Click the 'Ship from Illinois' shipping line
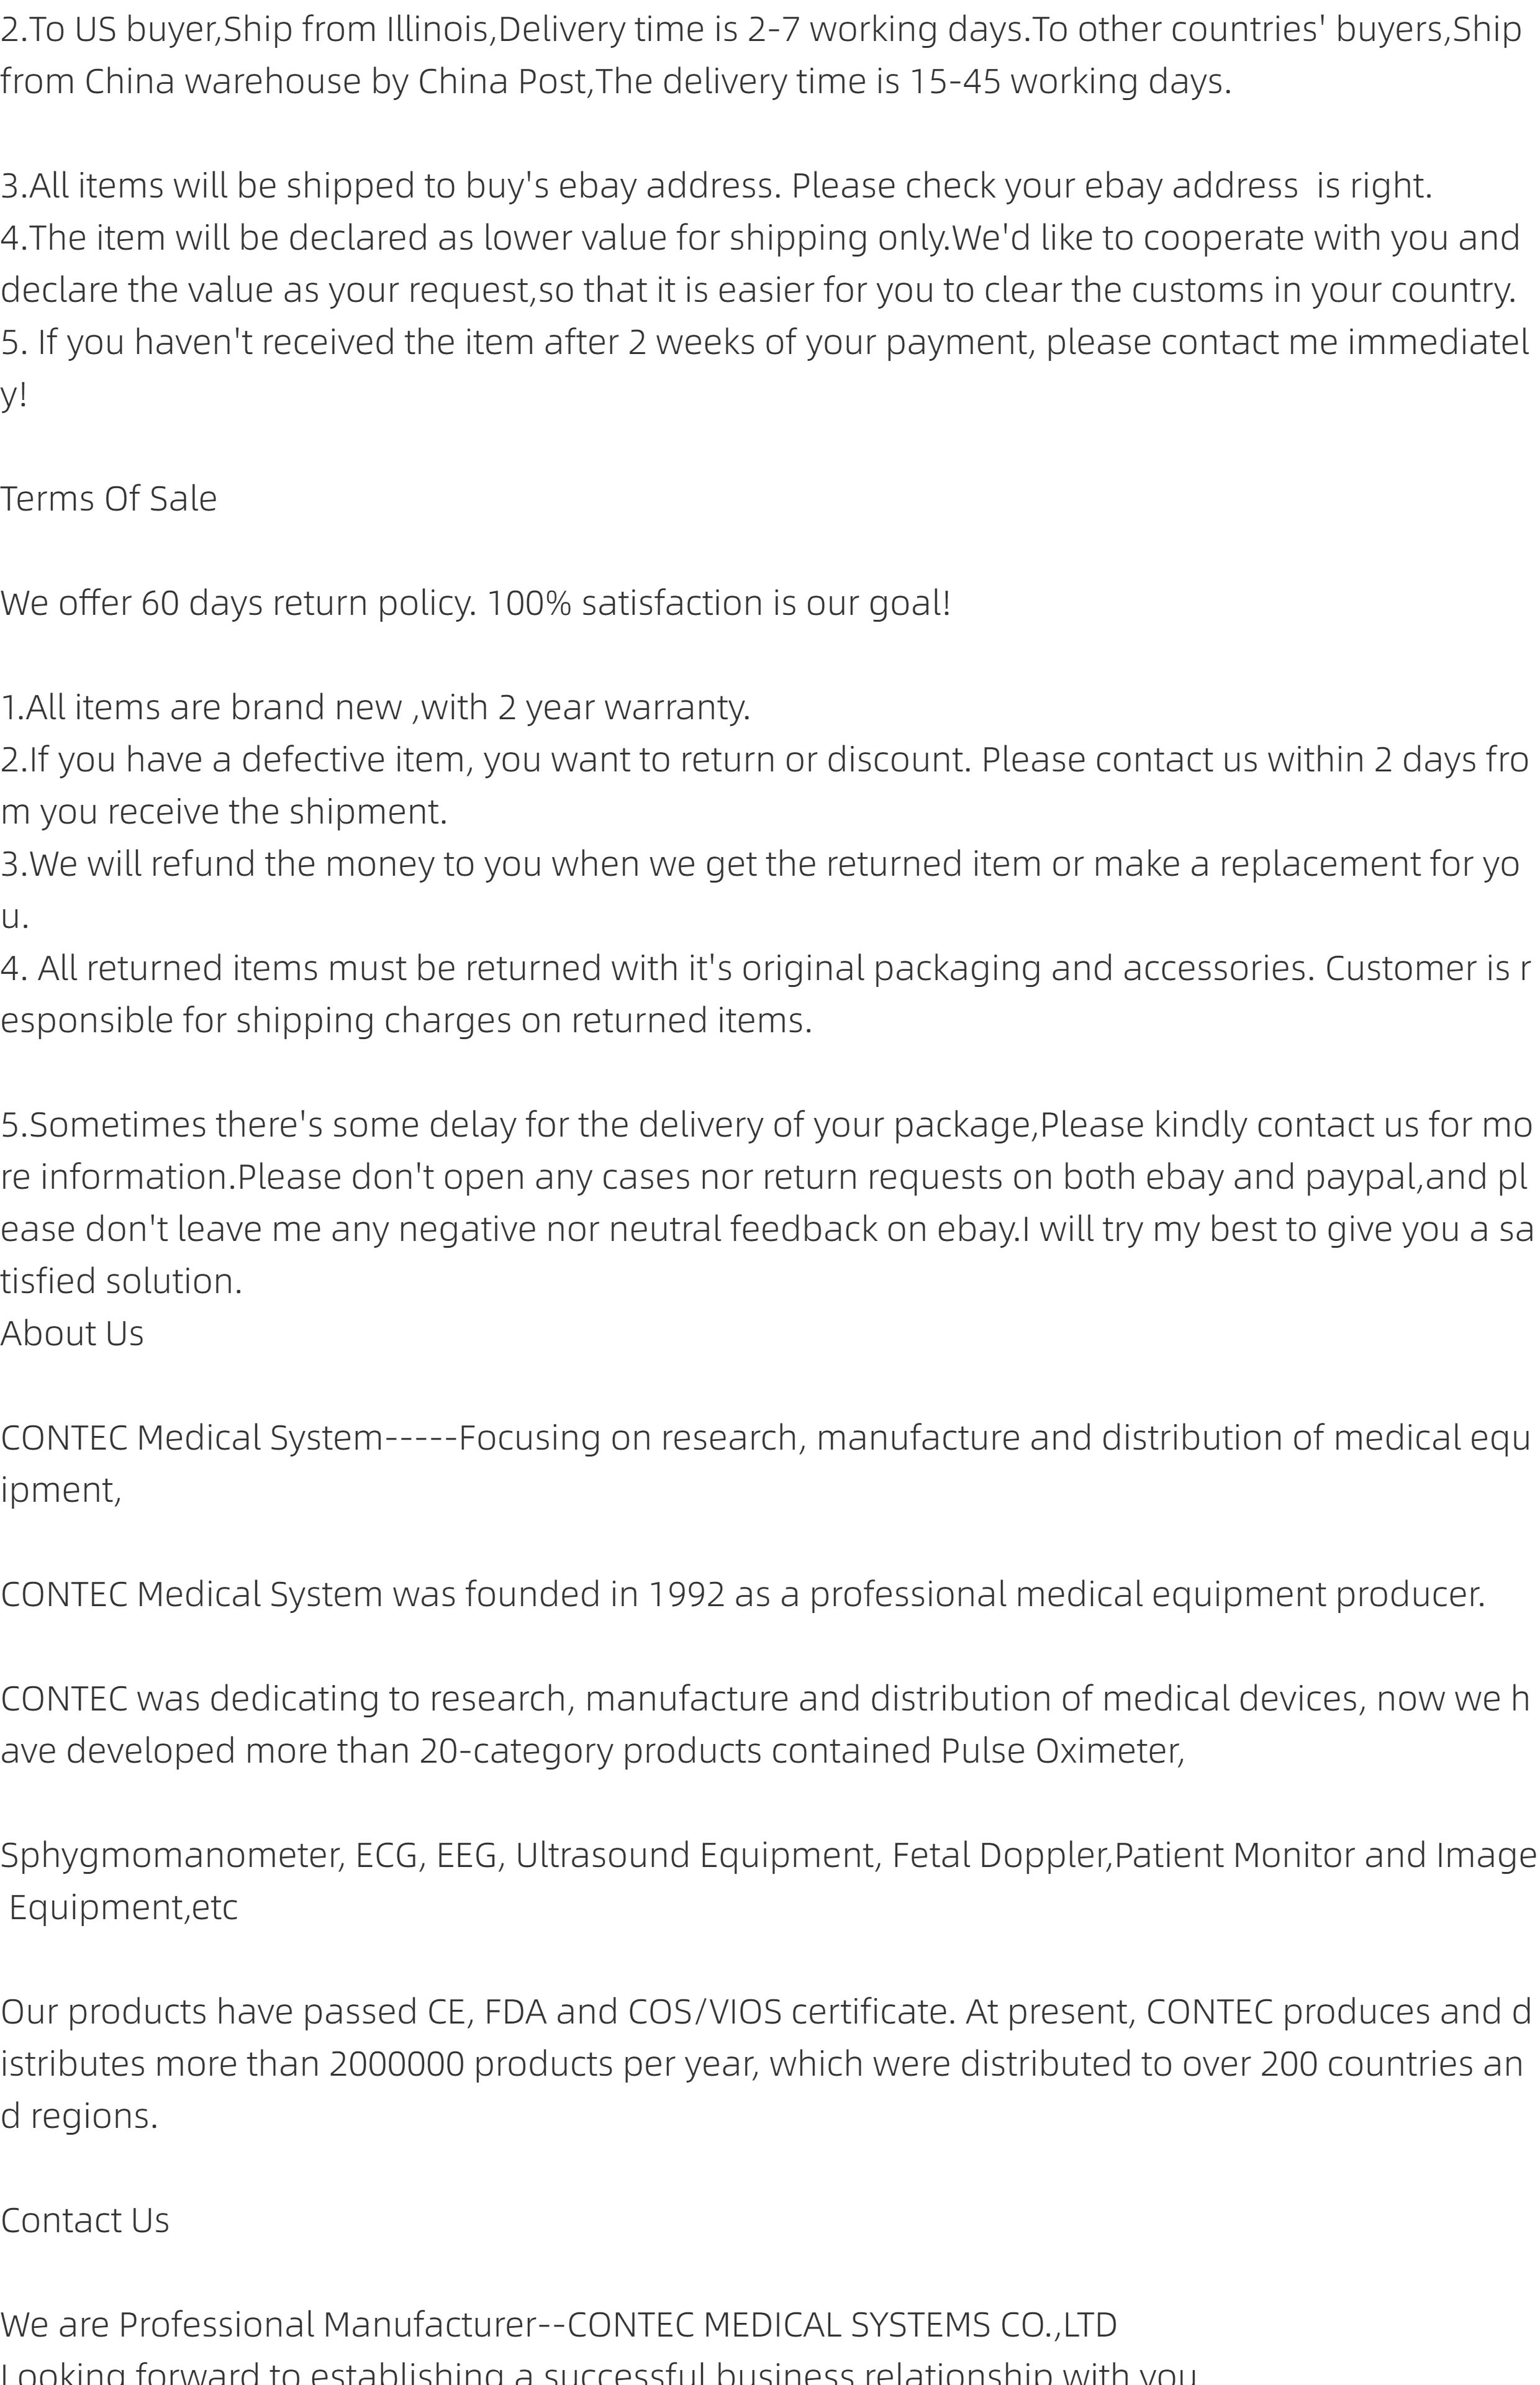1540x2385 pixels. tap(761, 30)
